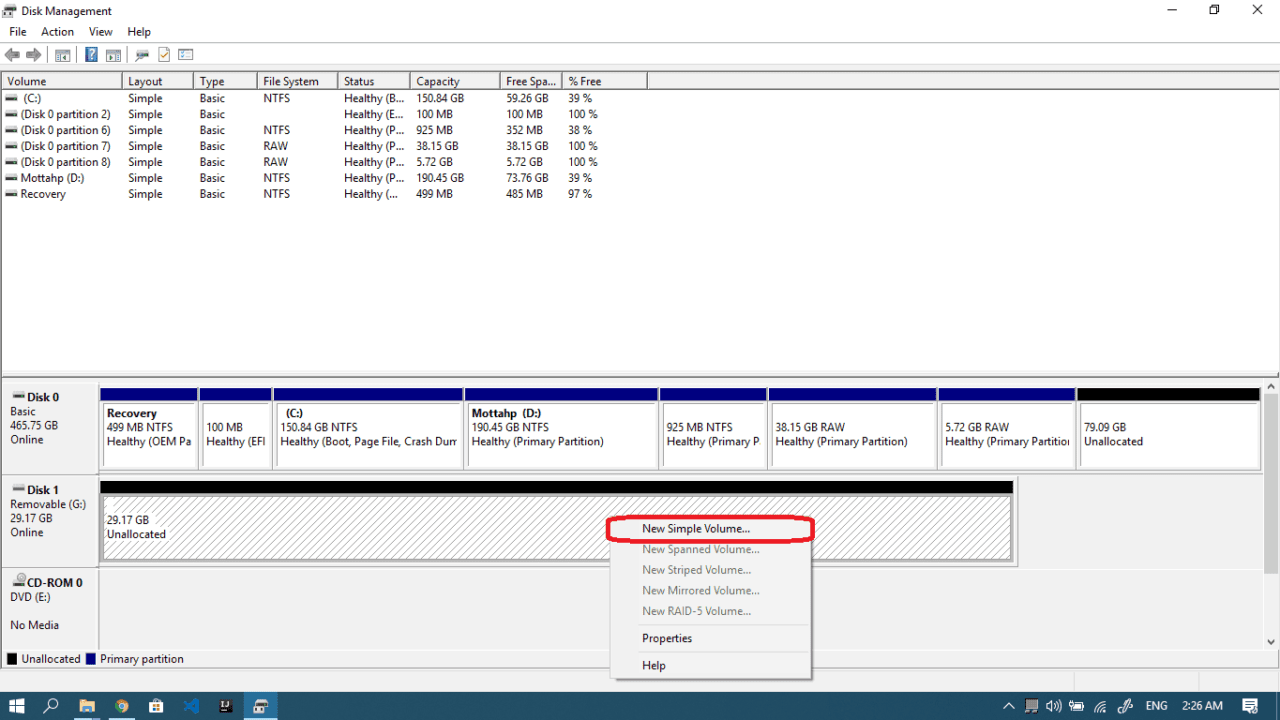Open the notification center from the system tray
This screenshot has width=1280, height=720.
coord(1249,706)
